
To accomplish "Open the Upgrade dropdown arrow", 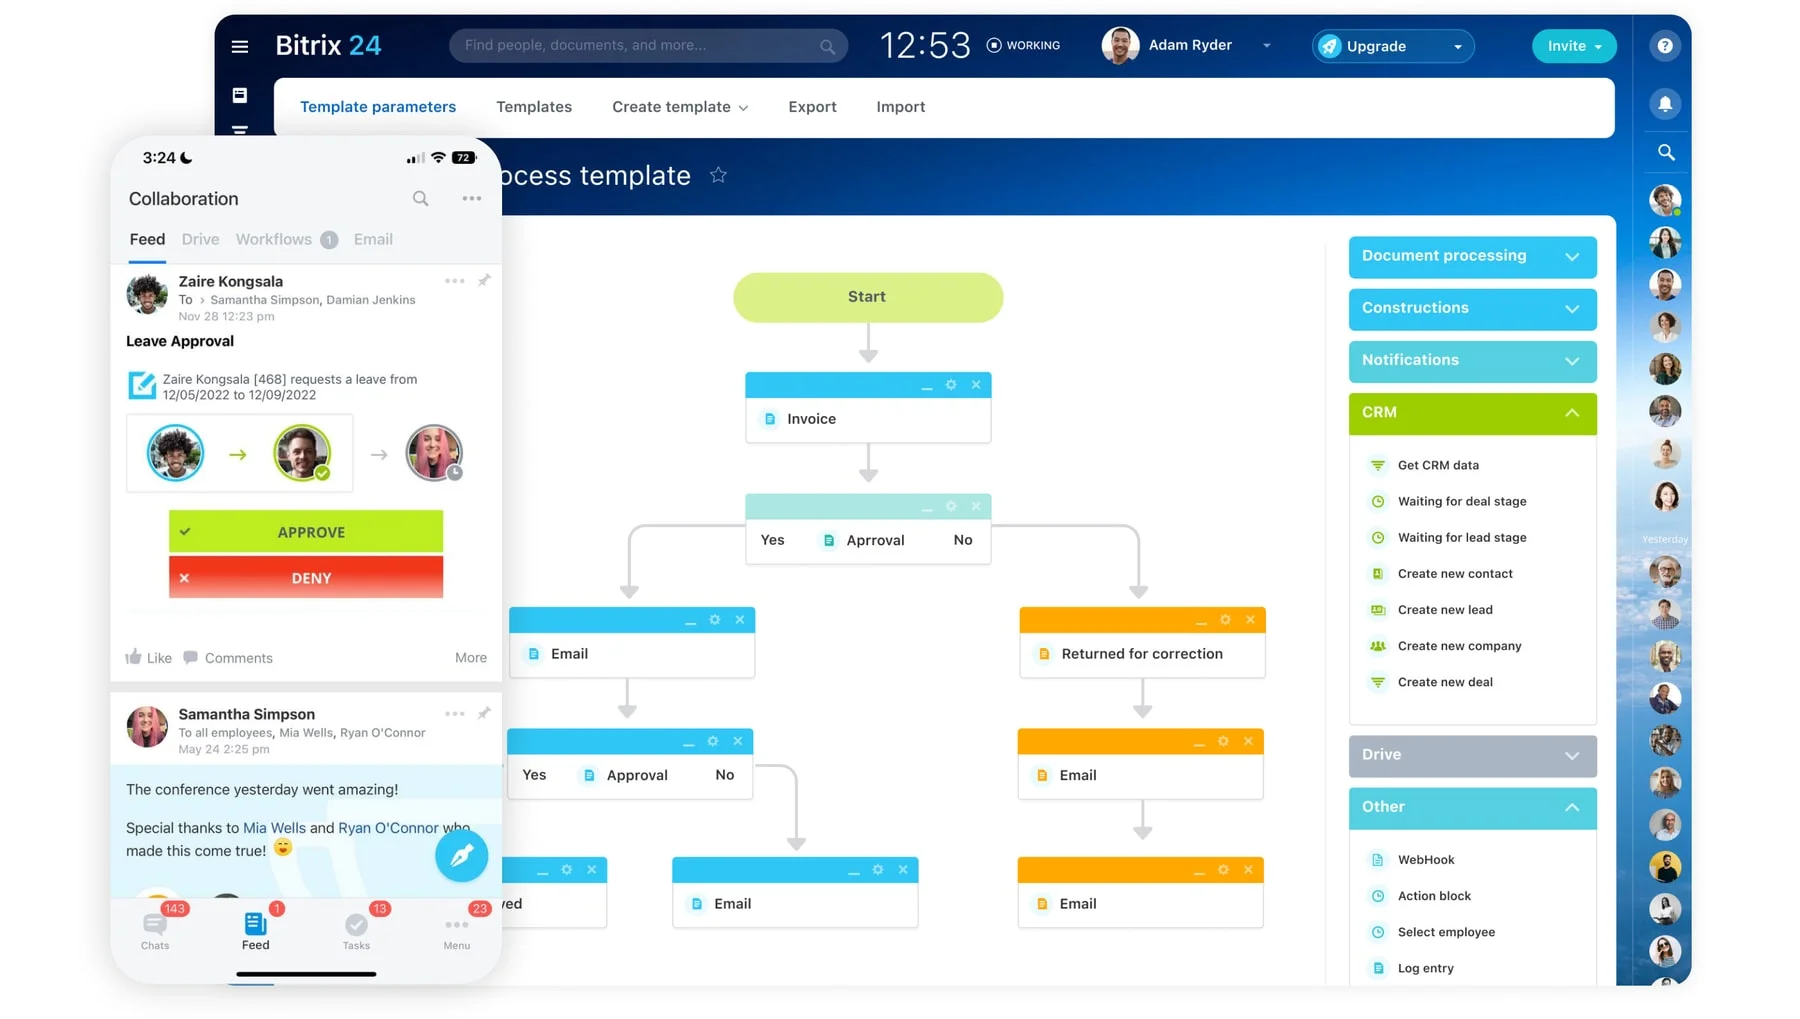I will [x=1457, y=47].
